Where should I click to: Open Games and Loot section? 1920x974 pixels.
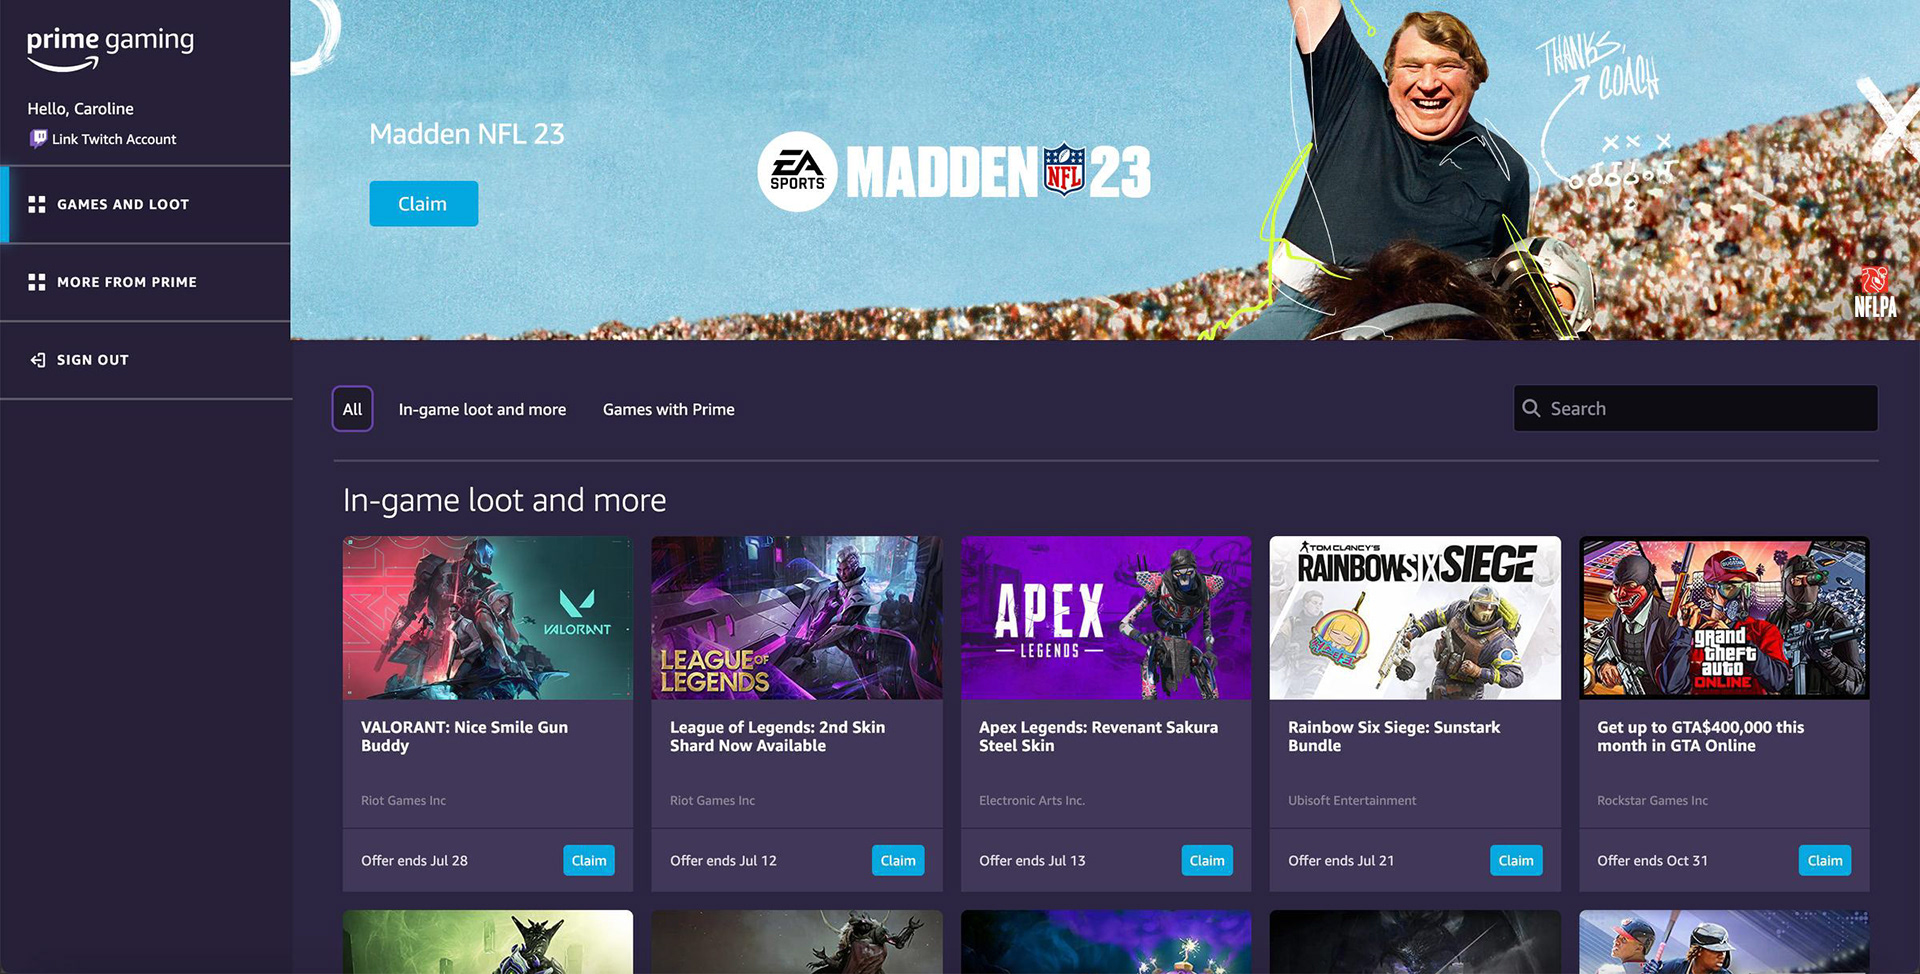tap(146, 204)
